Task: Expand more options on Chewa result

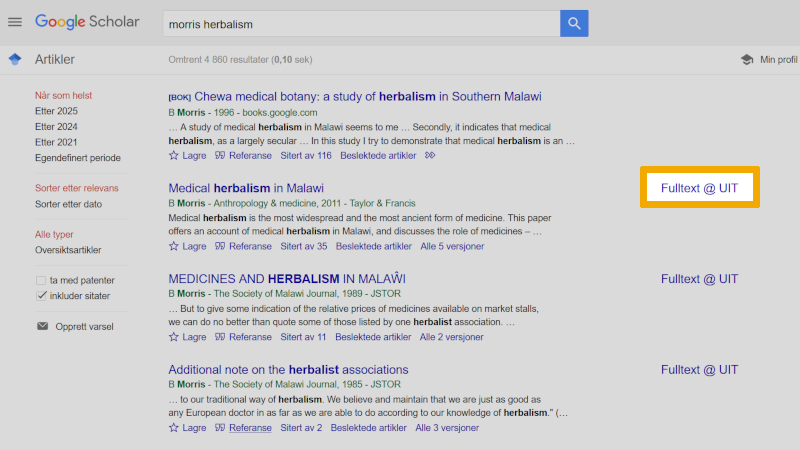Action: pos(430,156)
